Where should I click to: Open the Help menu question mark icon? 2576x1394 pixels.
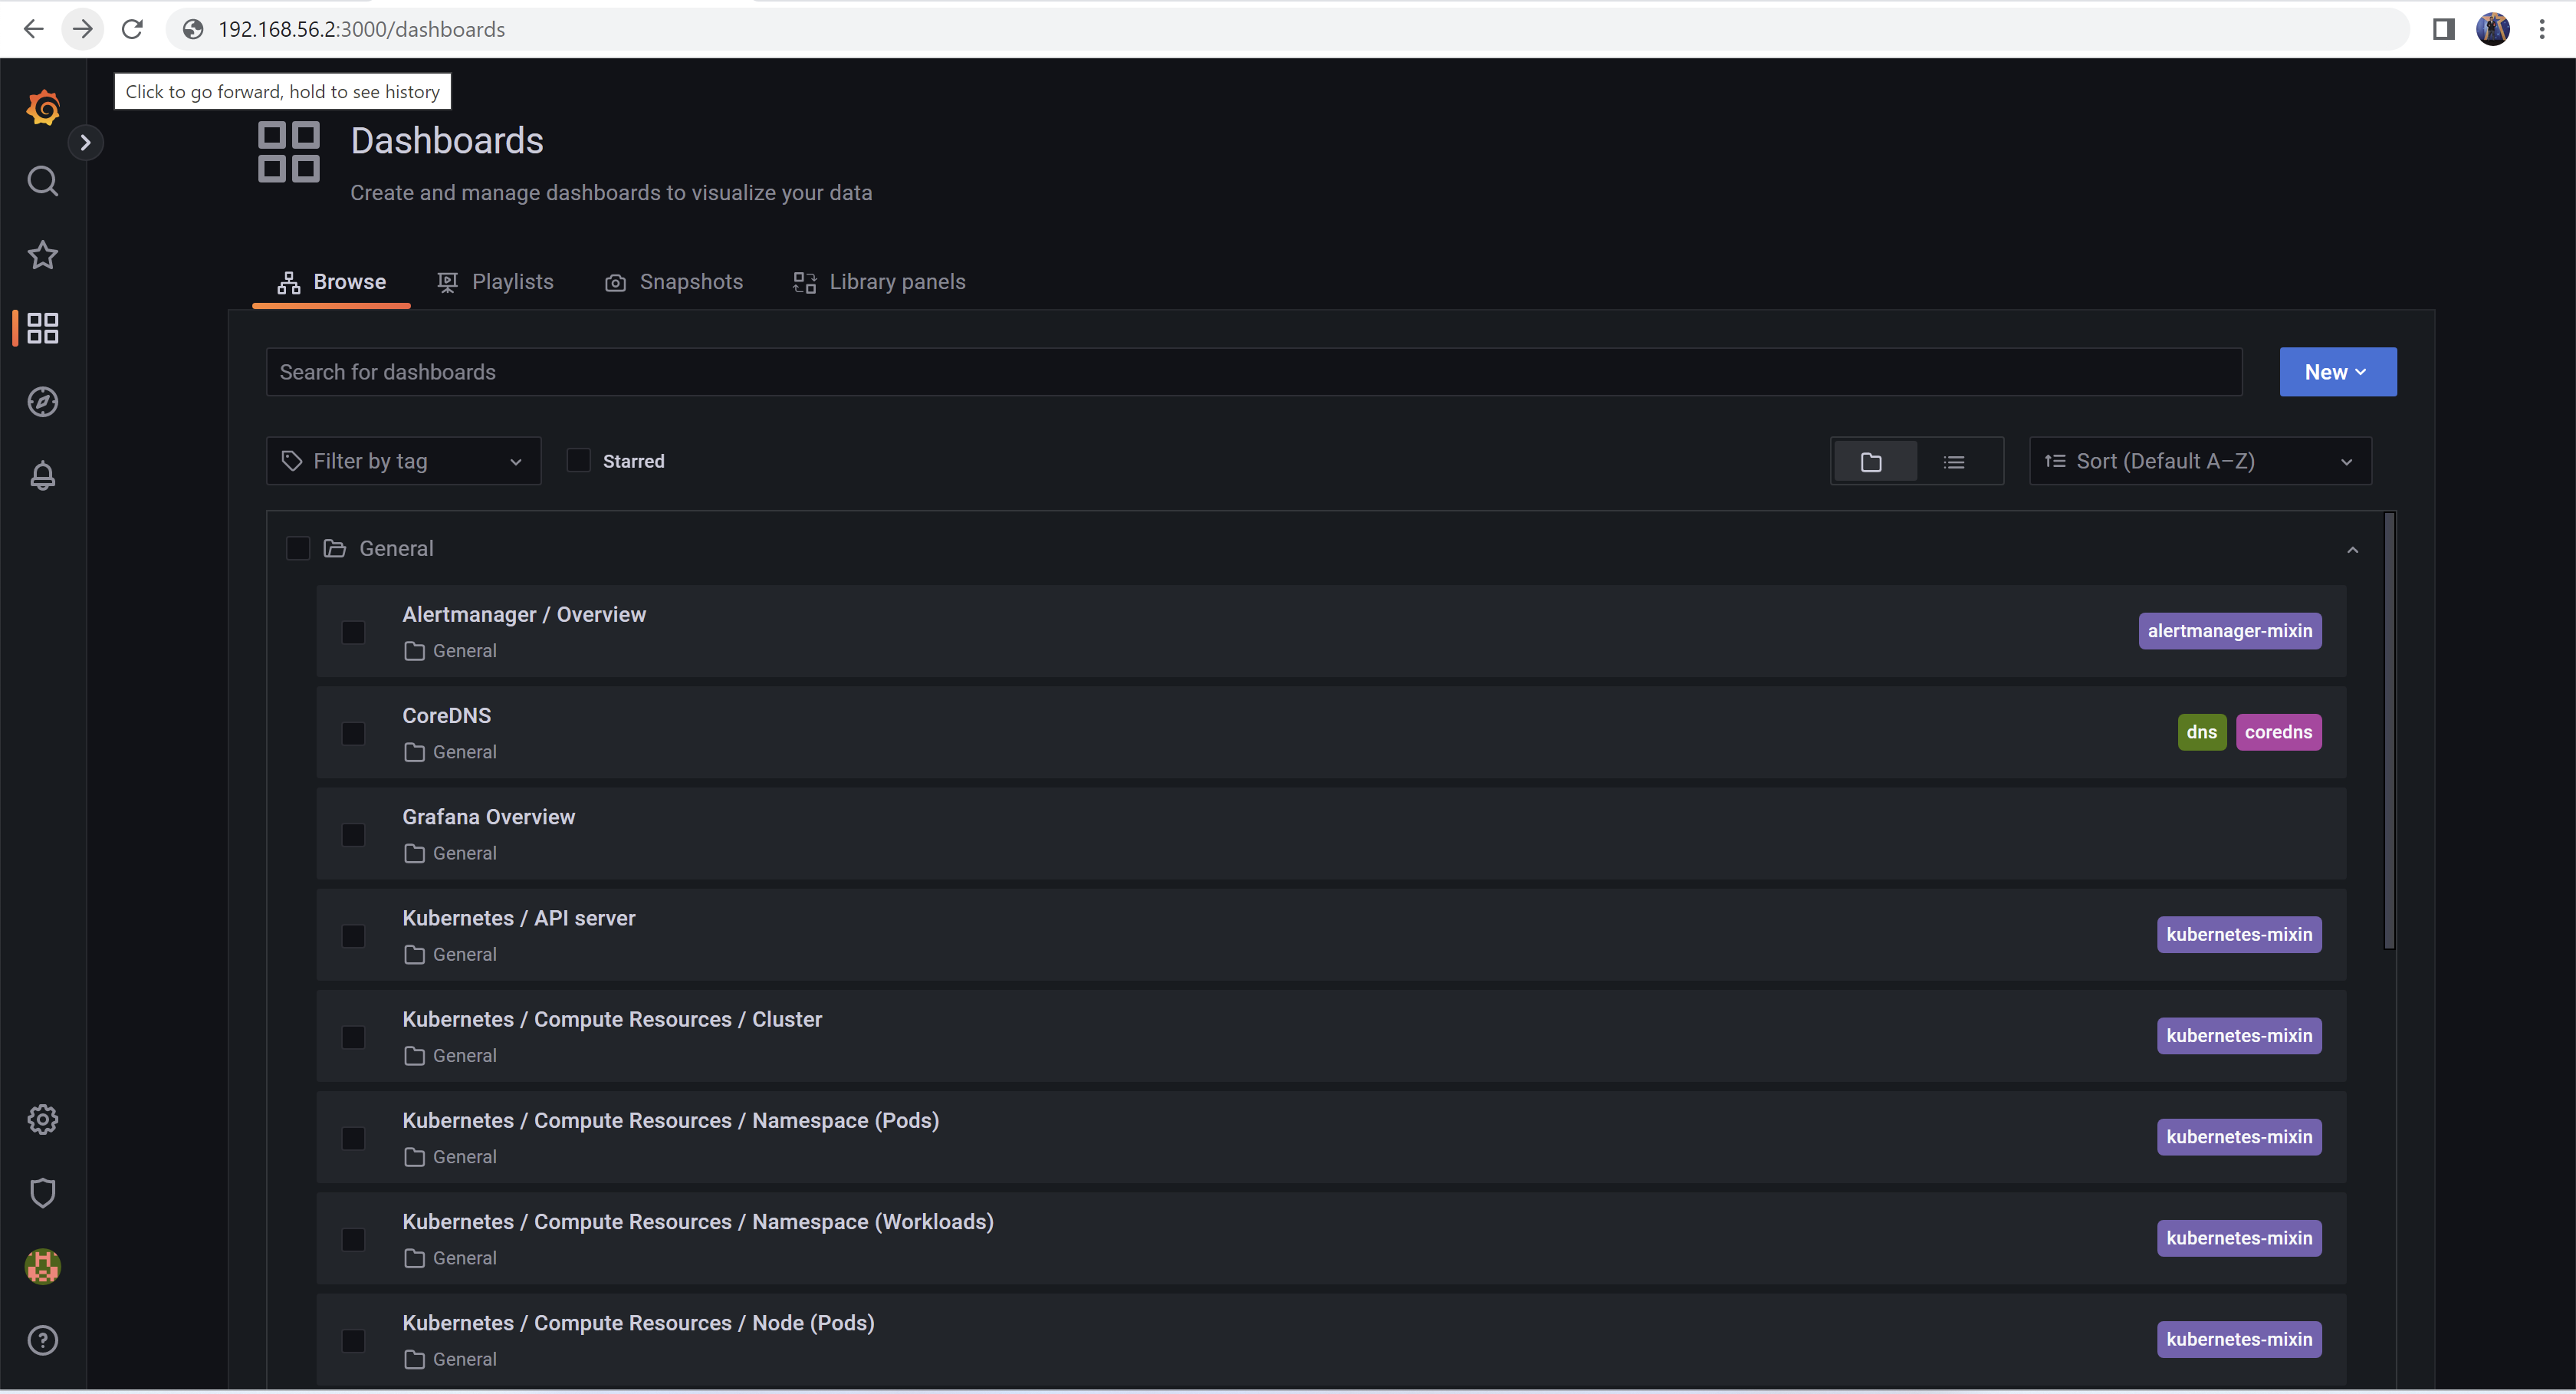click(43, 1340)
